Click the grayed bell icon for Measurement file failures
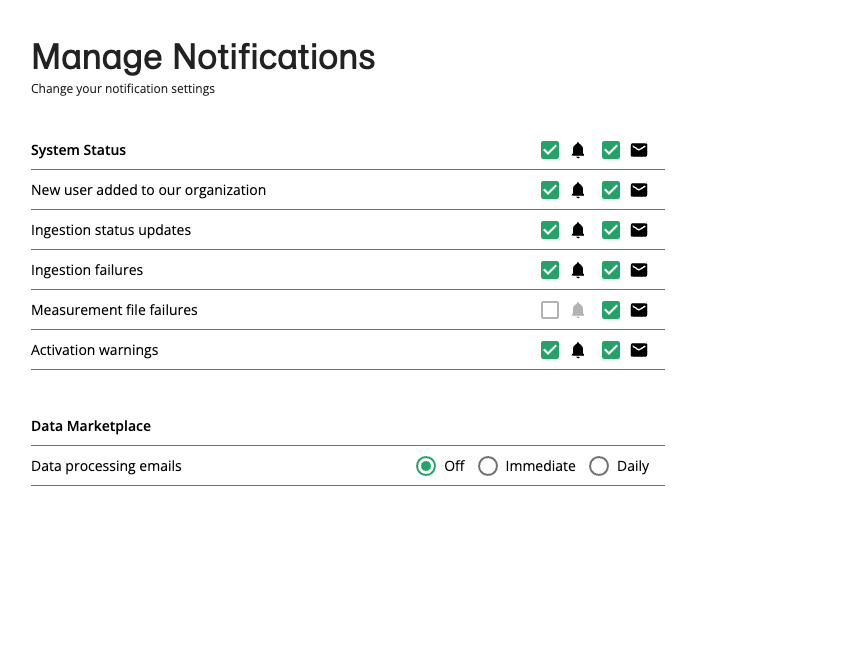This screenshot has width=846, height=661. click(578, 309)
